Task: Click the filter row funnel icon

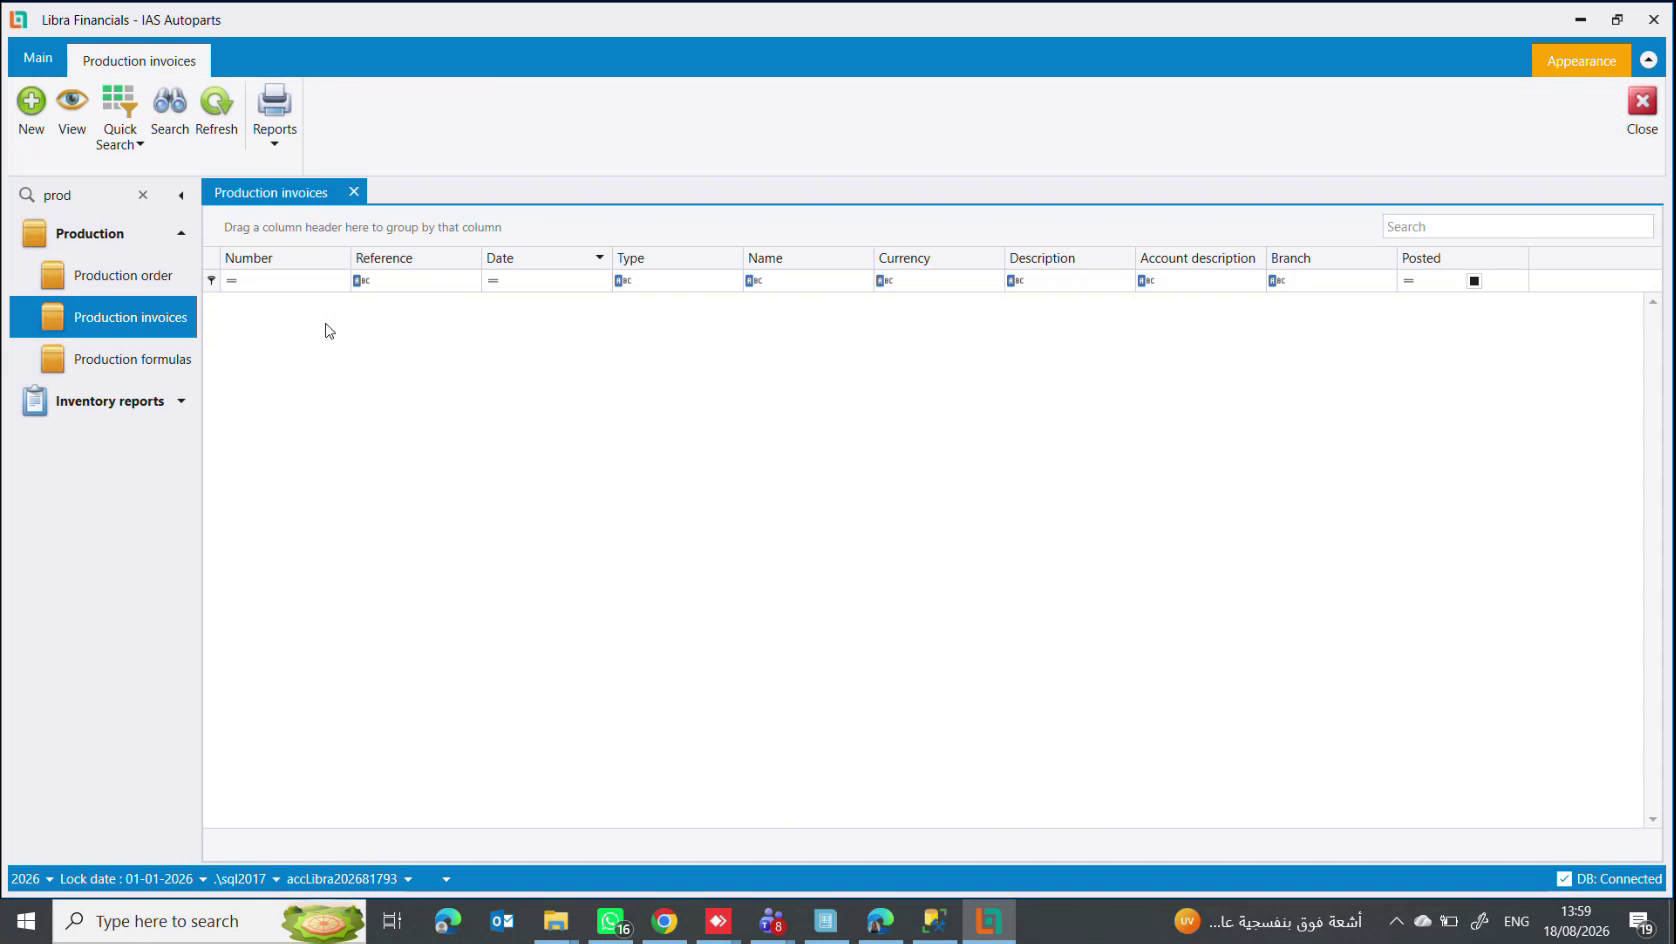Action: click(211, 281)
